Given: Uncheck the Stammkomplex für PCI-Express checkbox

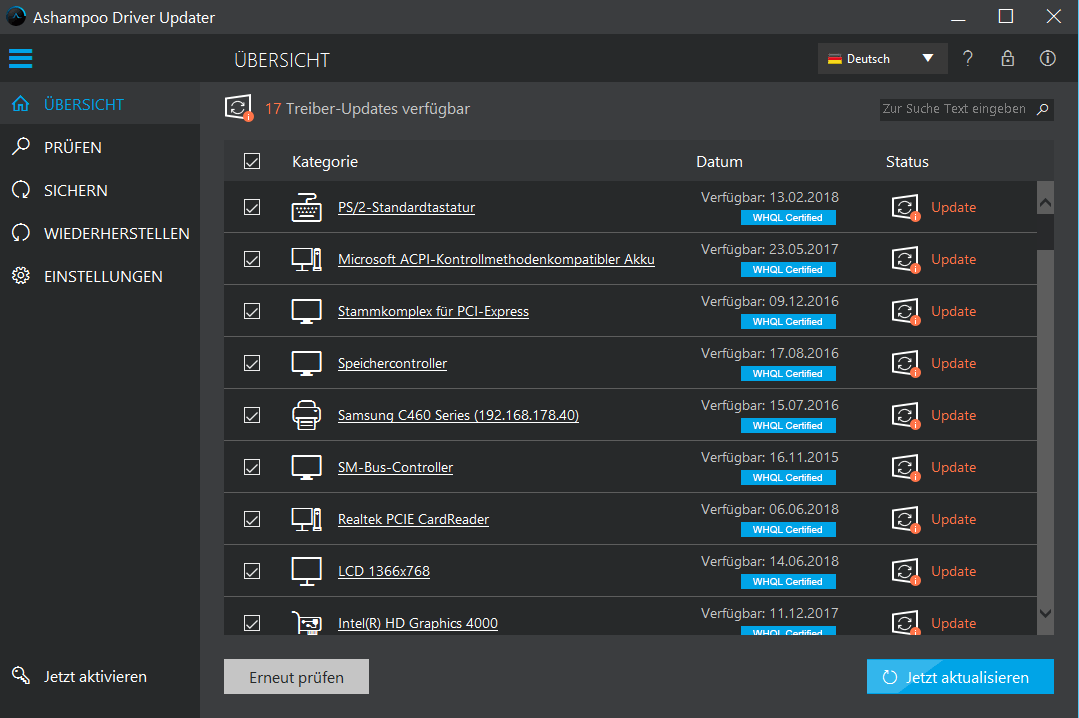Looking at the screenshot, I should pos(252,311).
